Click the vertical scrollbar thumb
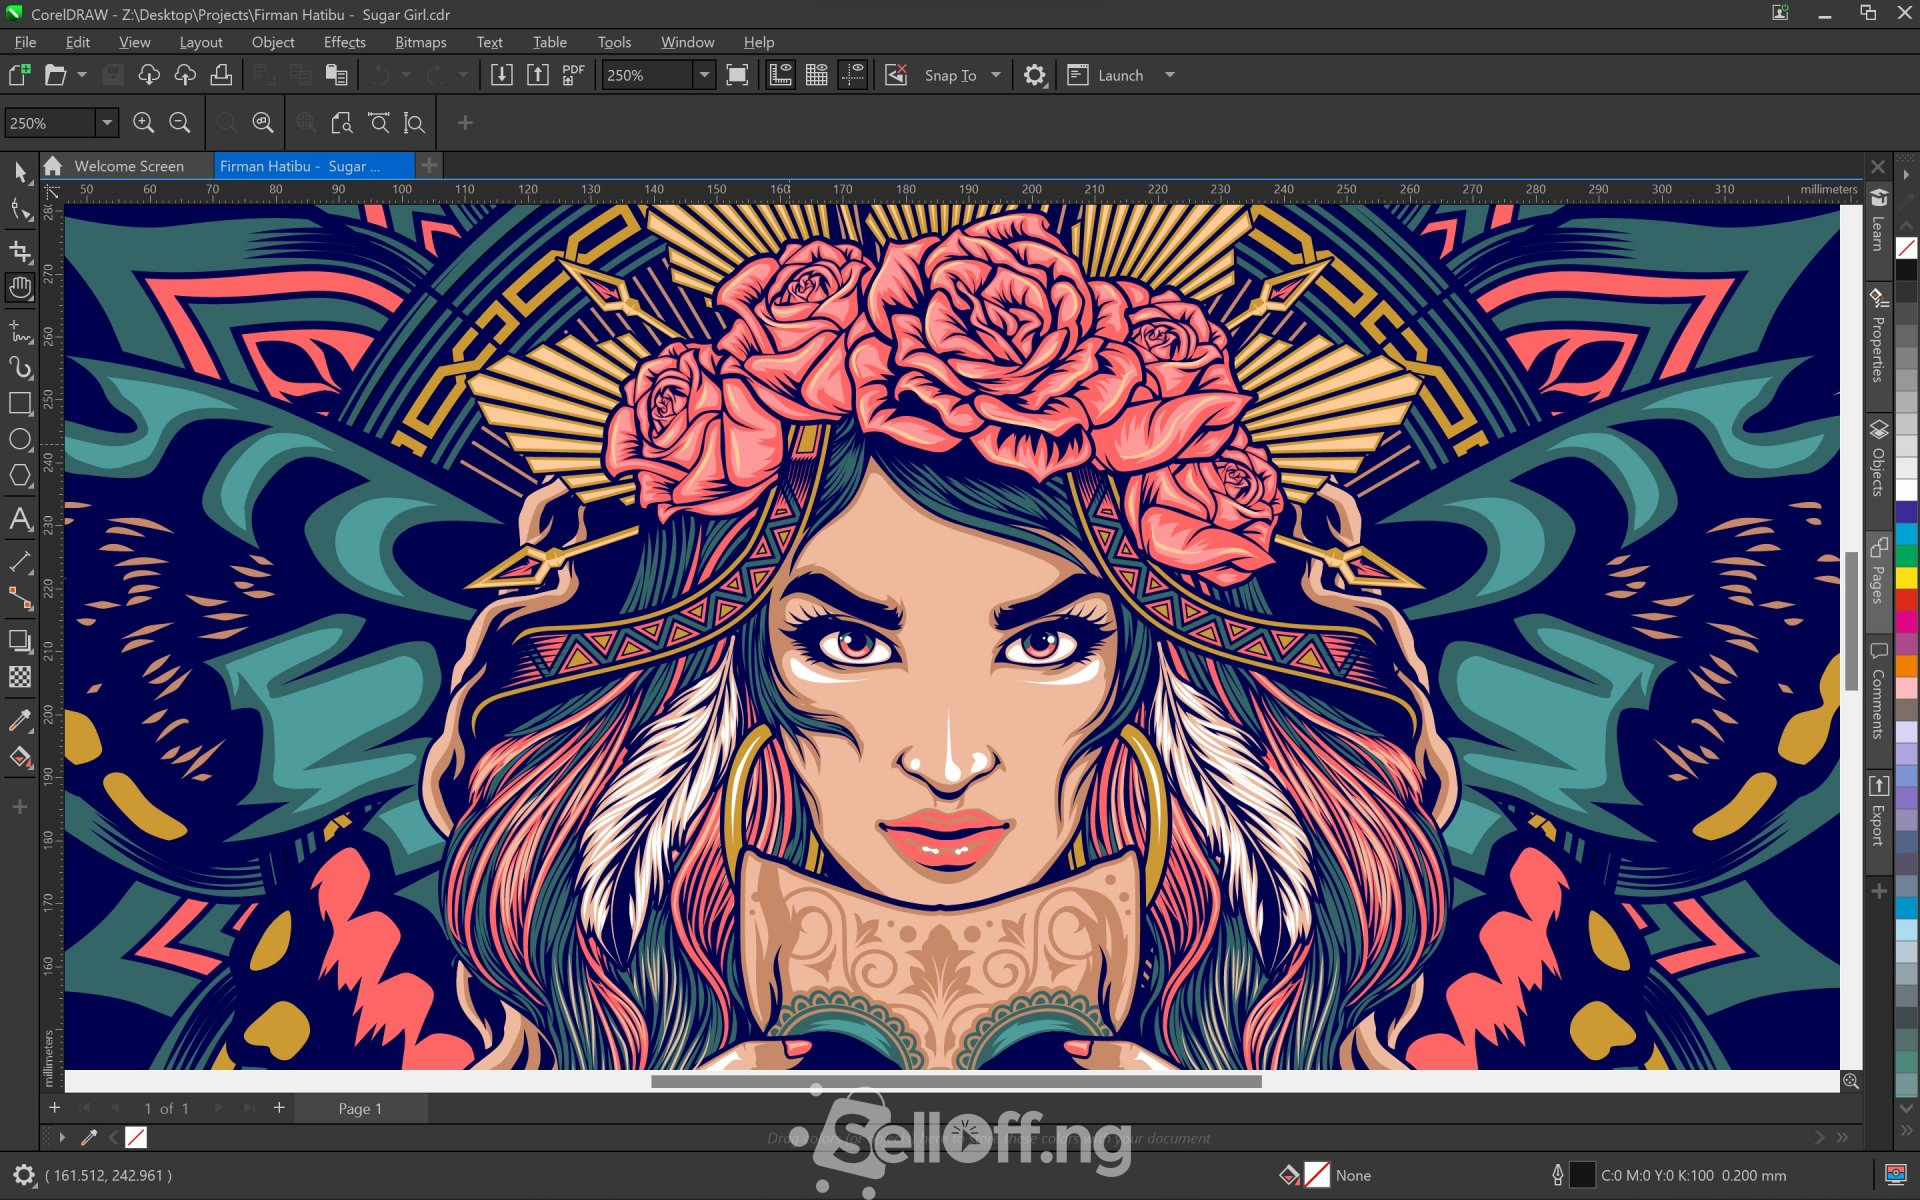This screenshot has width=1920, height=1200. [1850, 620]
